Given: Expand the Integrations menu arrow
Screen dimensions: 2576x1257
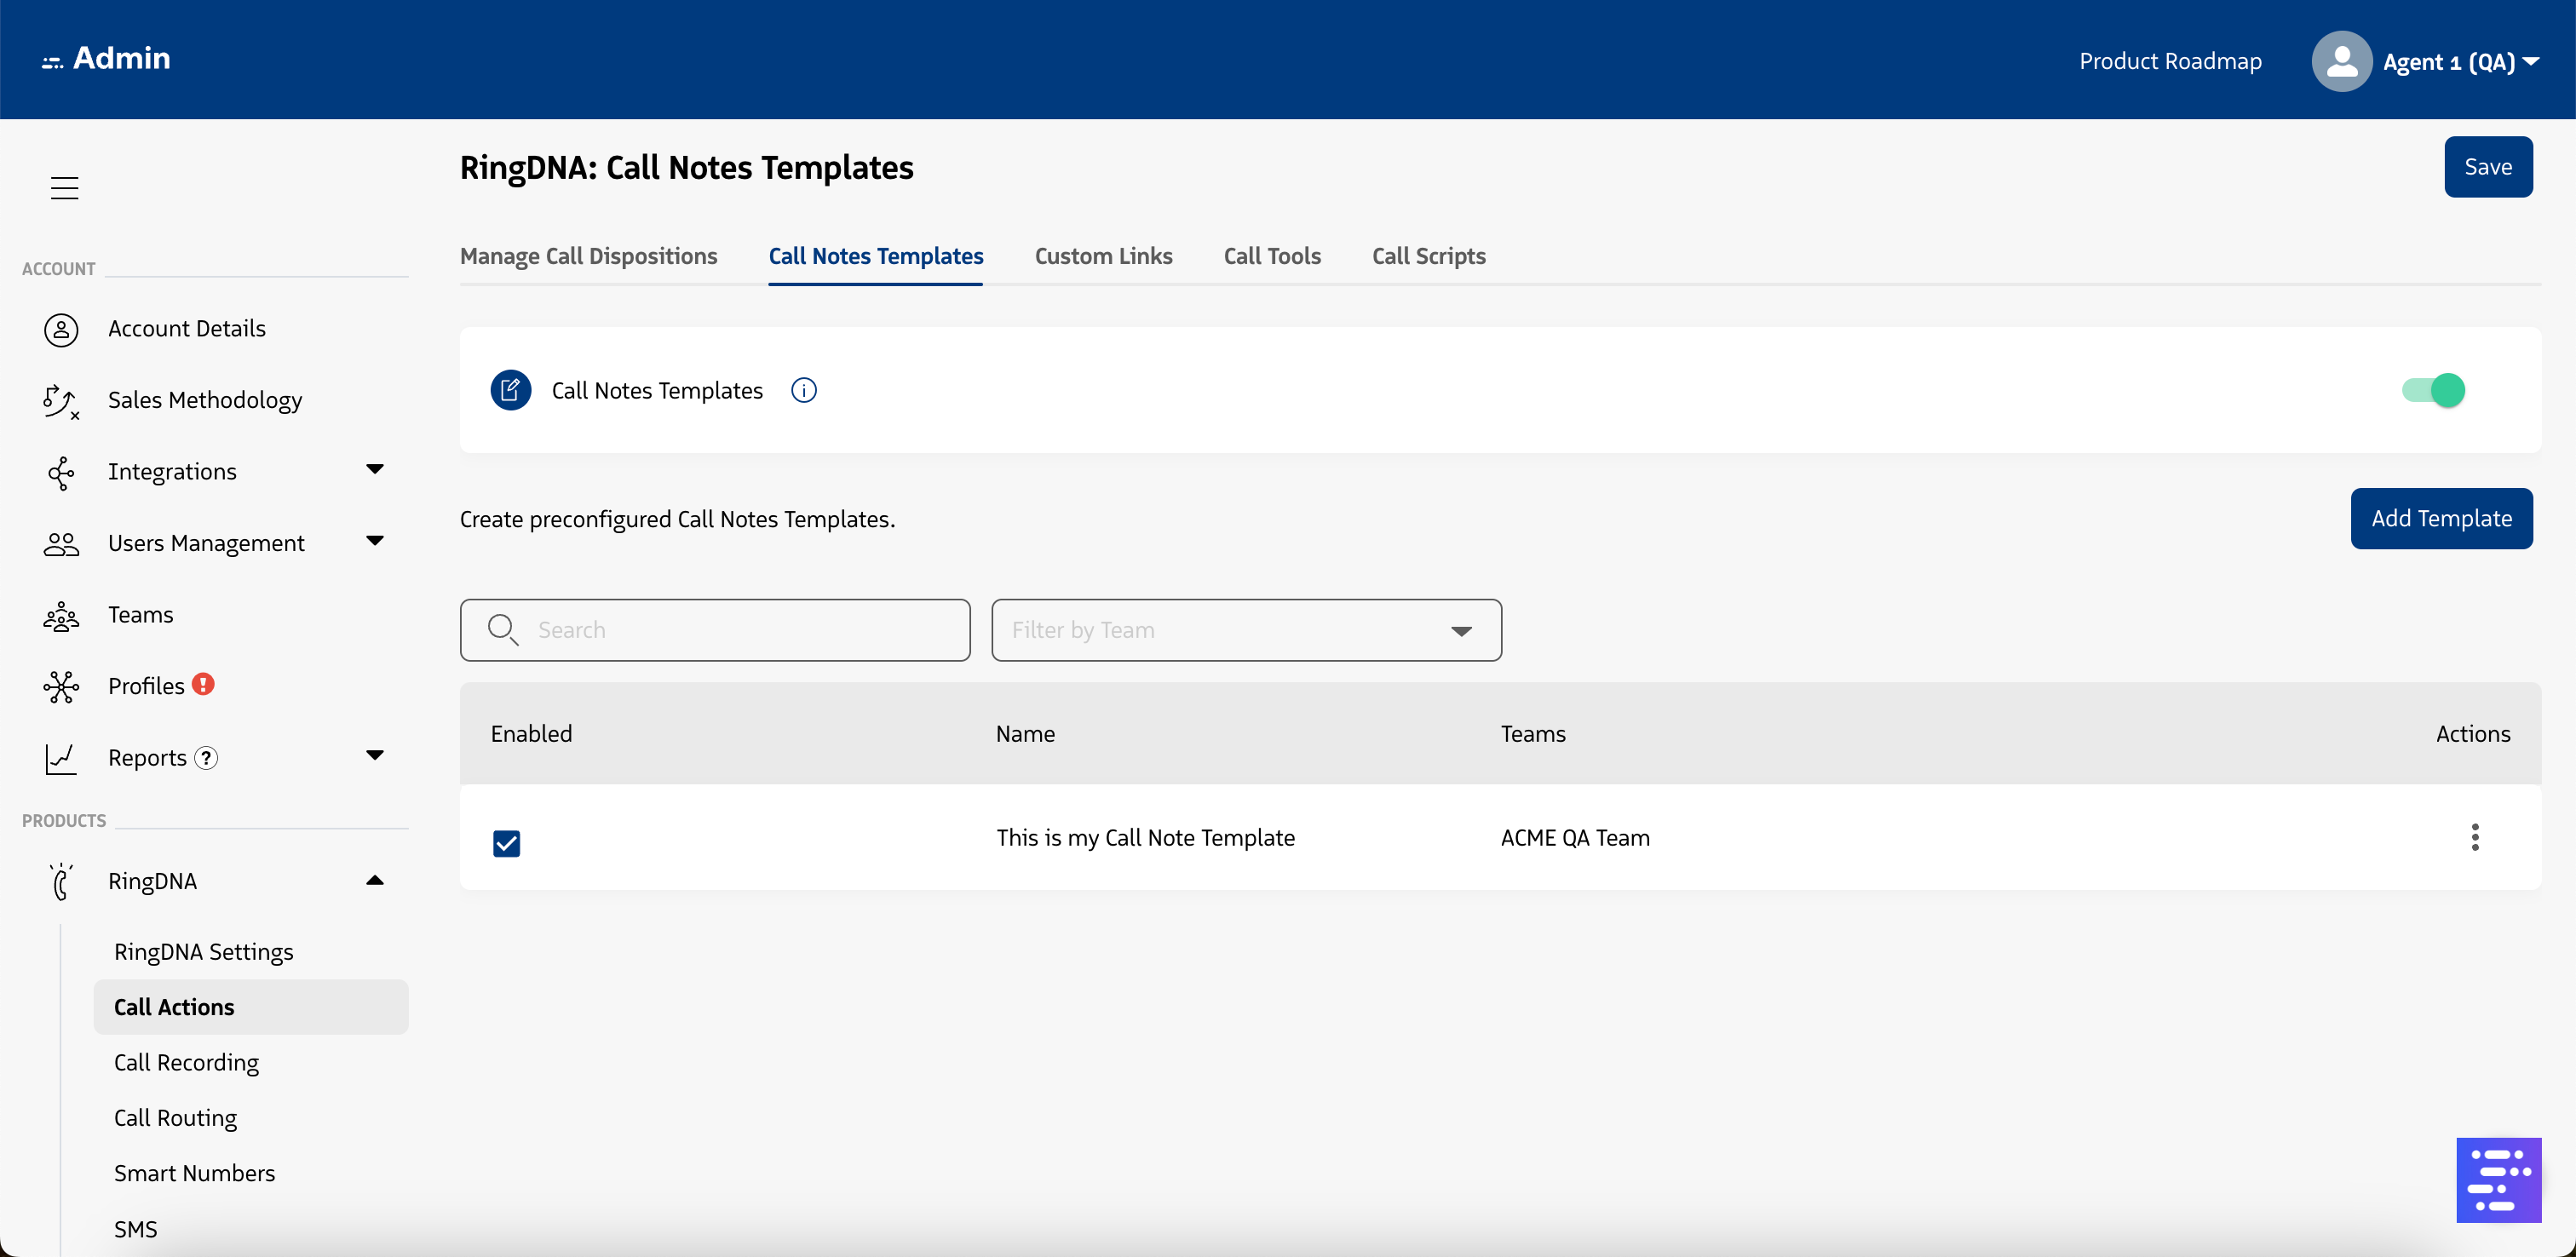Looking at the screenshot, I should [375, 469].
